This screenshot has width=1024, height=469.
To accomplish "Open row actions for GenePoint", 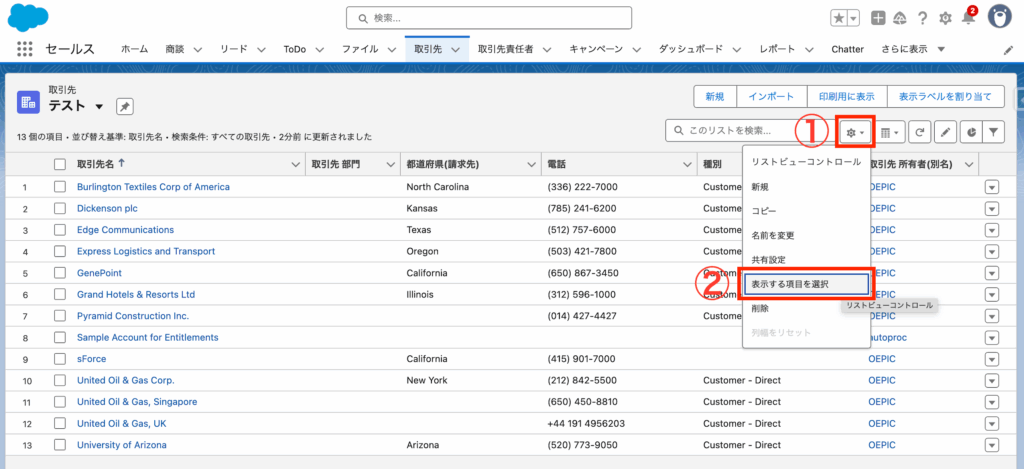I will click(991, 273).
